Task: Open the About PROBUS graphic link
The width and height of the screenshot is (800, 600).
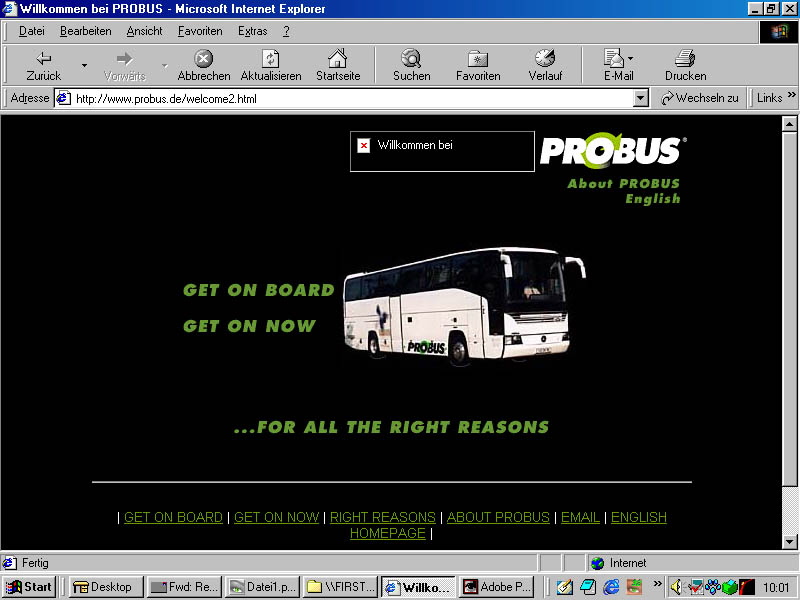Action: coord(623,184)
